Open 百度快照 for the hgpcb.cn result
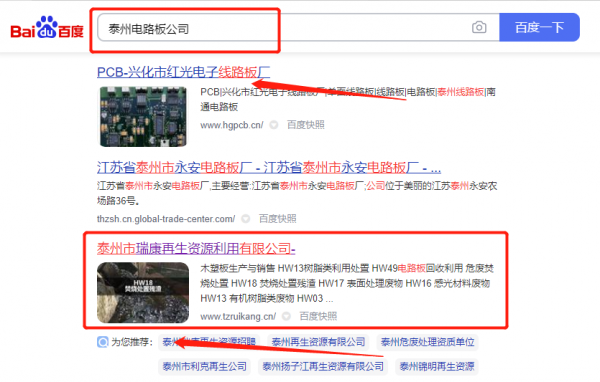This screenshot has height=382, width=600. click(x=306, y=125)
